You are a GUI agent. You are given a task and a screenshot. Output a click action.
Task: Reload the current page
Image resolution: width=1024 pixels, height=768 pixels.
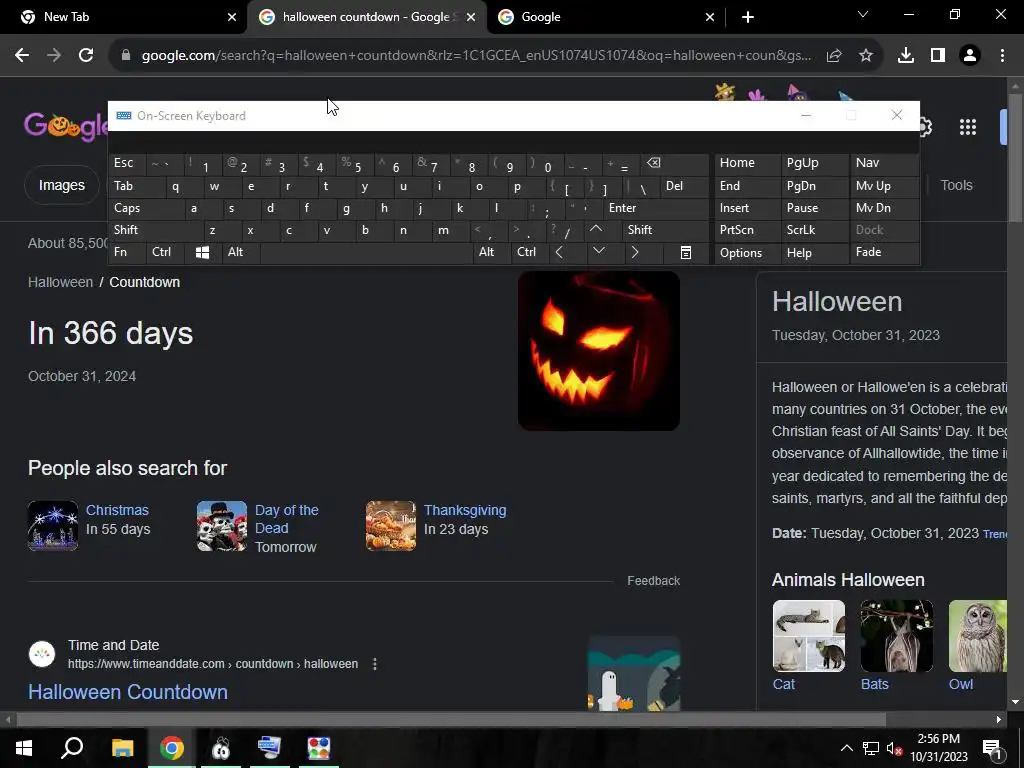pos(86,56)
